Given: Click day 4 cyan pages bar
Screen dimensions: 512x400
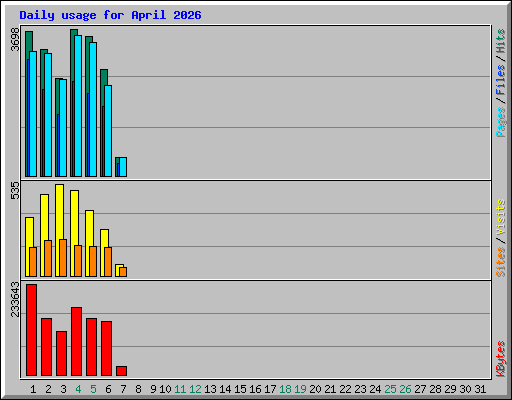Looking at the screenshot, I should coord(78,106).
